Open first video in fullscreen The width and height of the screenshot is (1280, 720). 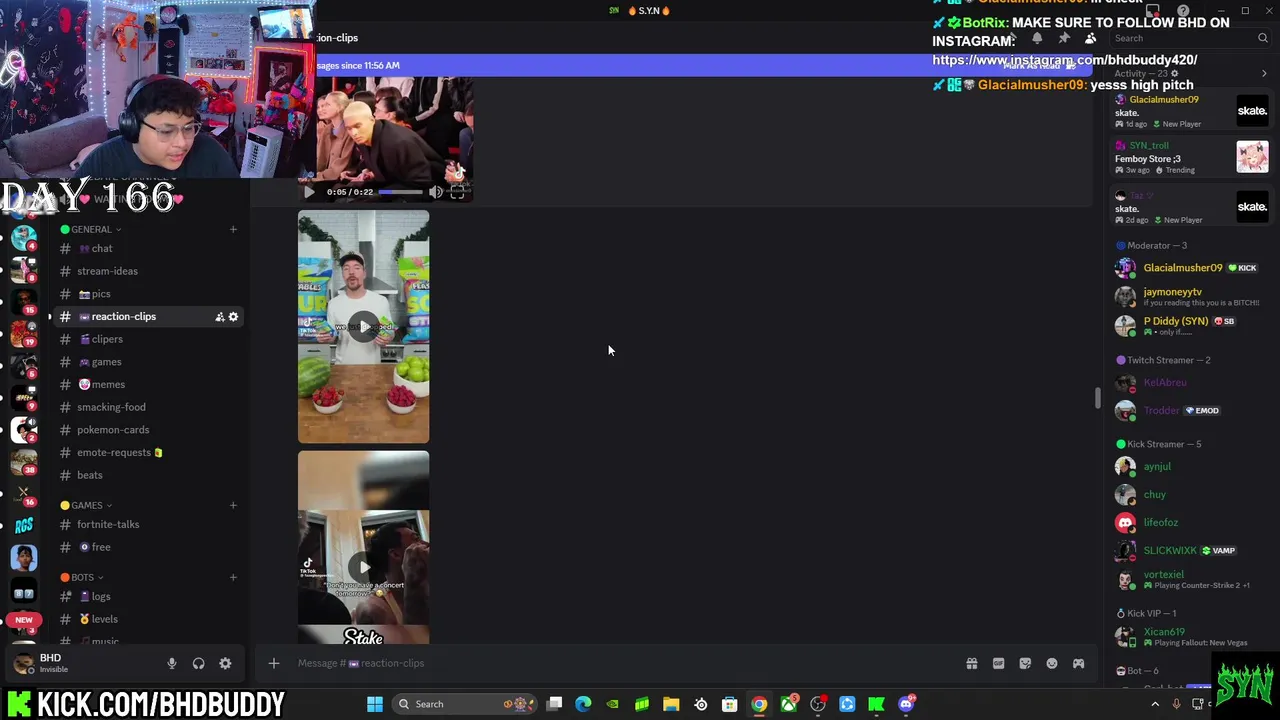pos(458,192)
